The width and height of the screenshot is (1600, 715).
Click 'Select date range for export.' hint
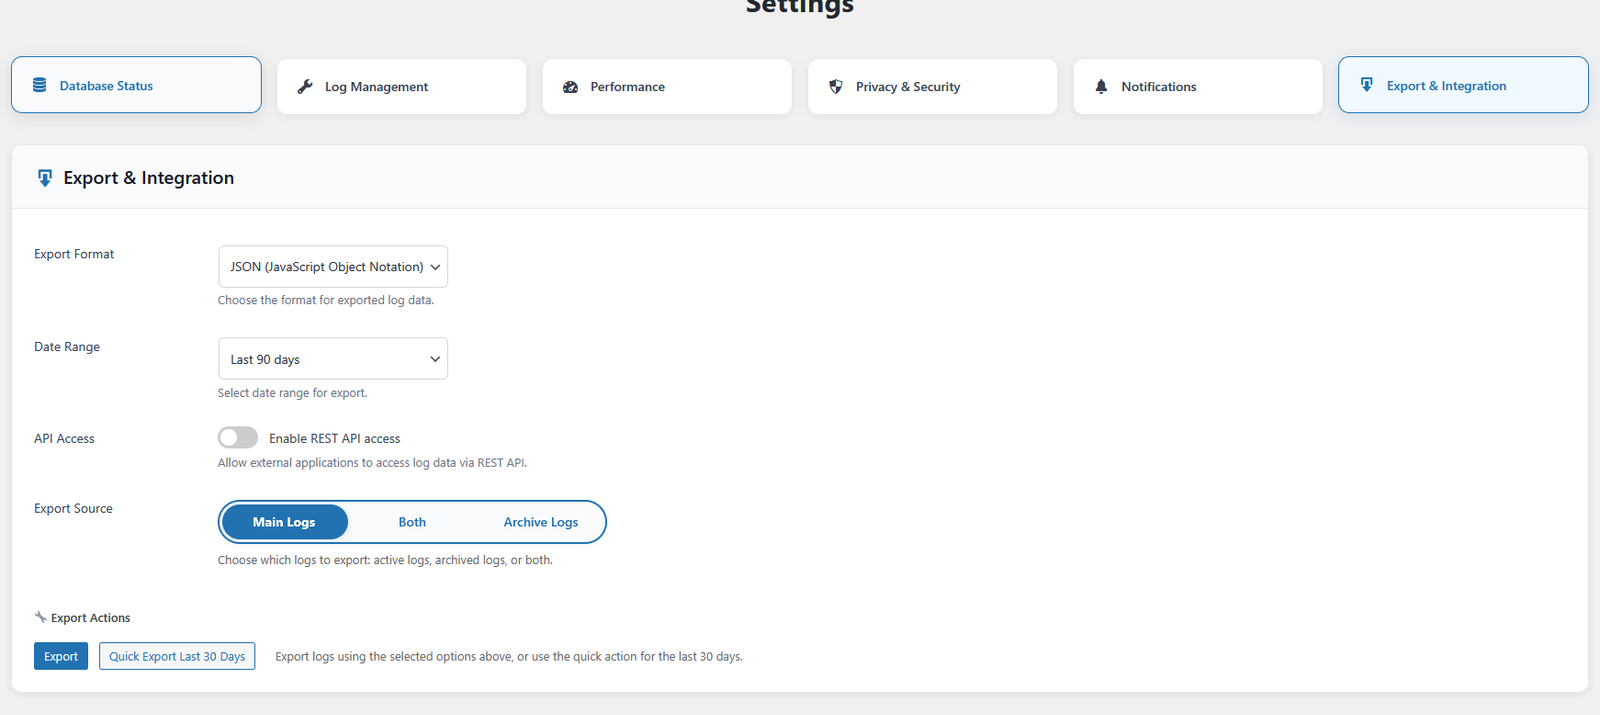(x=292, y=393)
